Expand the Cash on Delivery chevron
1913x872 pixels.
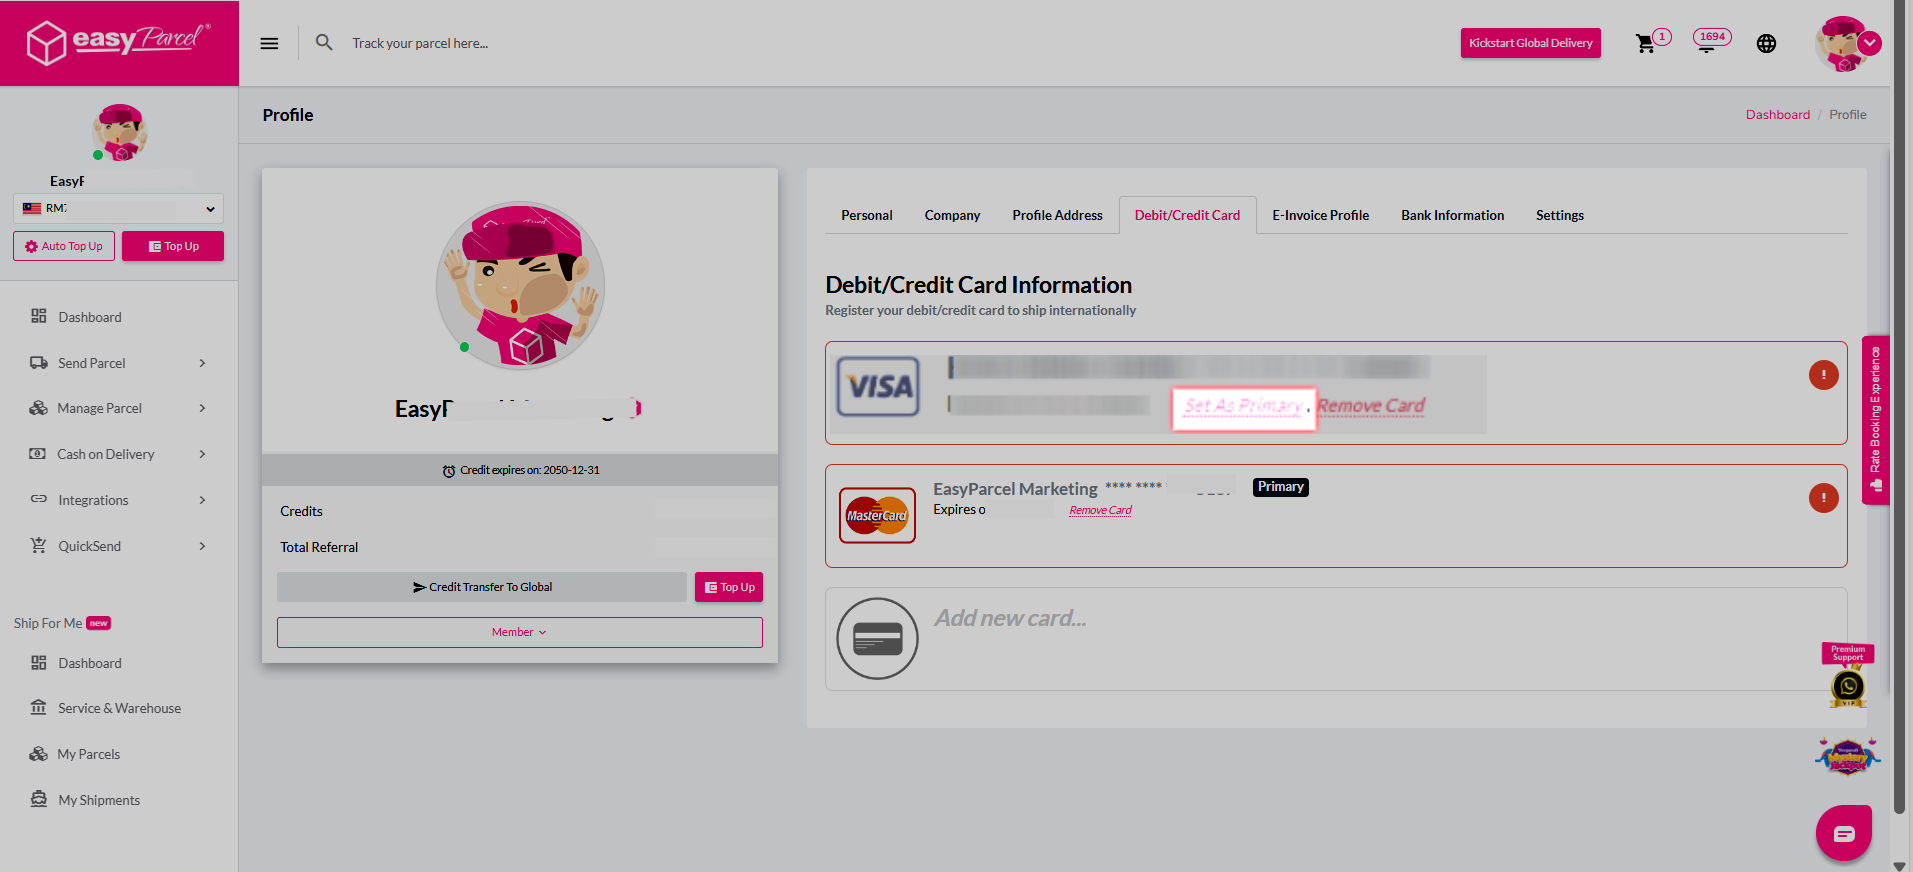(202, 454)
